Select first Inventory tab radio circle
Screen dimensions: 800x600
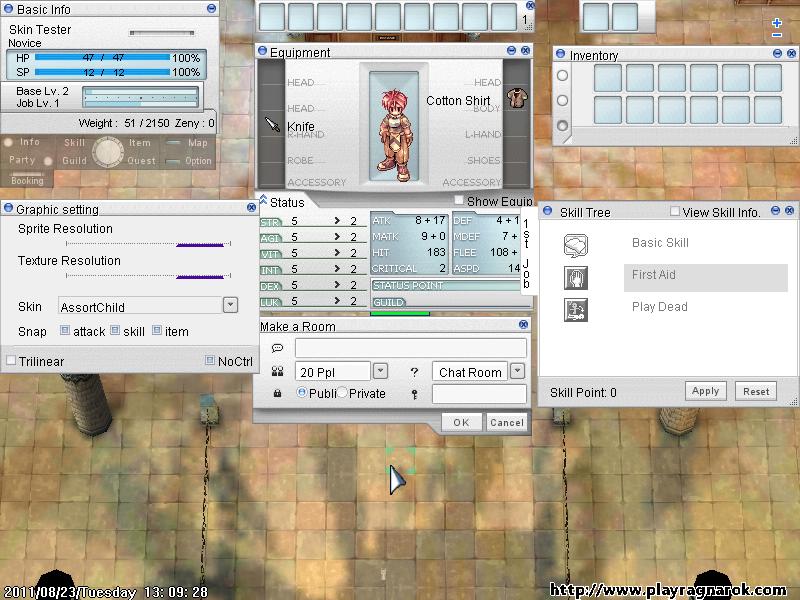click(x=562, y=75)
